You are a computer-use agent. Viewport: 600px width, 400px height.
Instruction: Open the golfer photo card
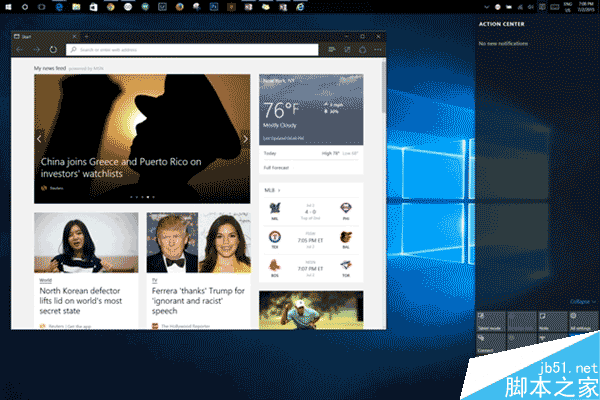tap(311, 310)
